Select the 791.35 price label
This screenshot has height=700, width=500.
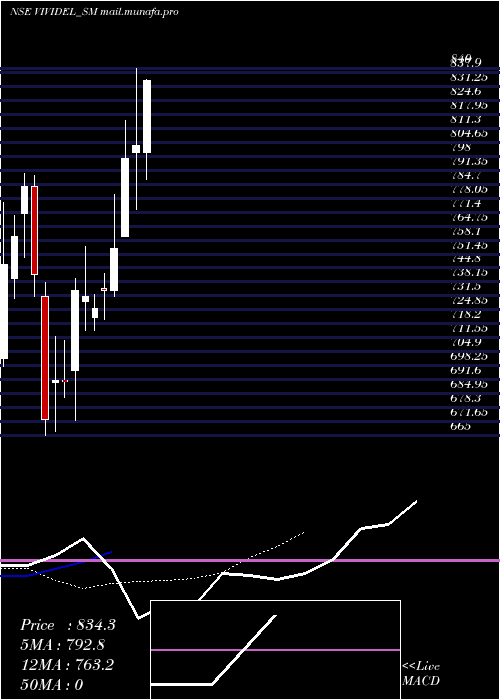469,161
